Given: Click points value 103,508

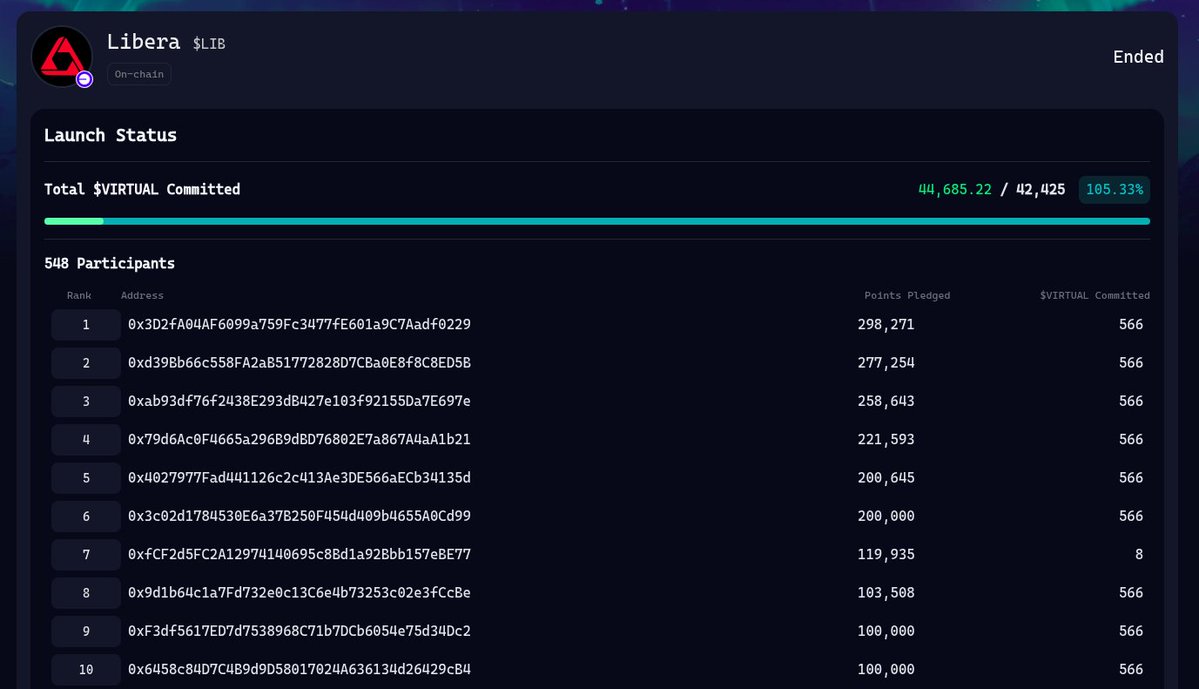Looking at the screenshot, I should pyautogui.click(x=885, y=593).
